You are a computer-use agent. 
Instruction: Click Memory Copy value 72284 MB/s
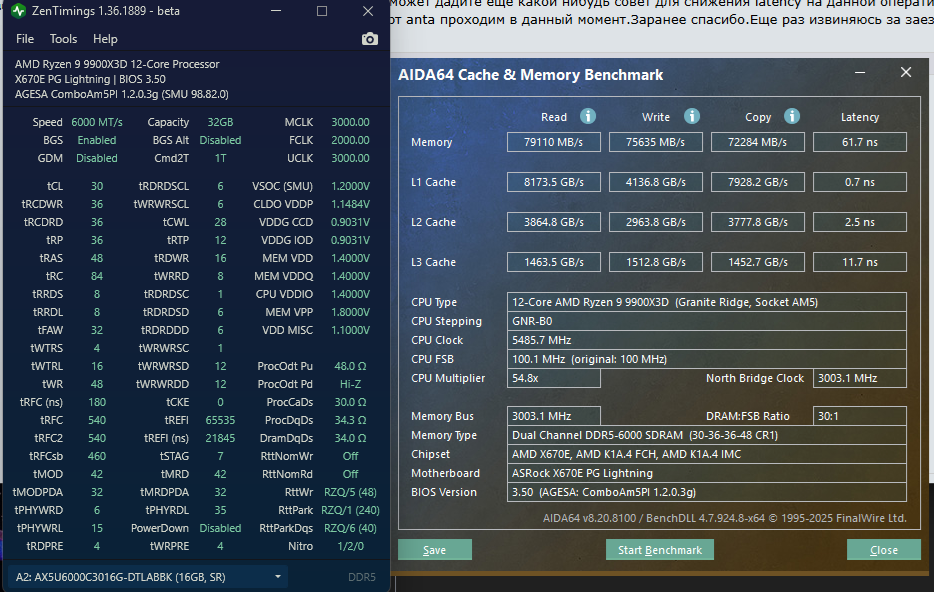click(757, 142)
